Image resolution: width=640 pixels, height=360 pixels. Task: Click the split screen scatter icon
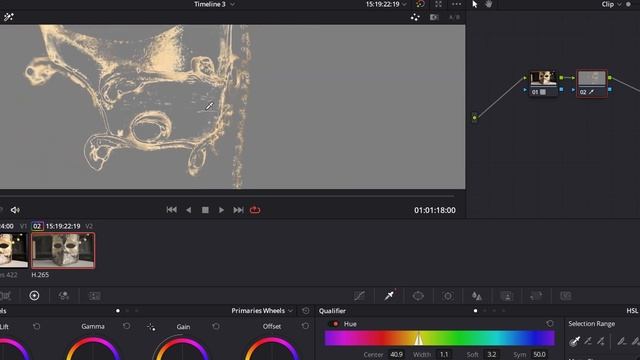click(x=415, y=17)
